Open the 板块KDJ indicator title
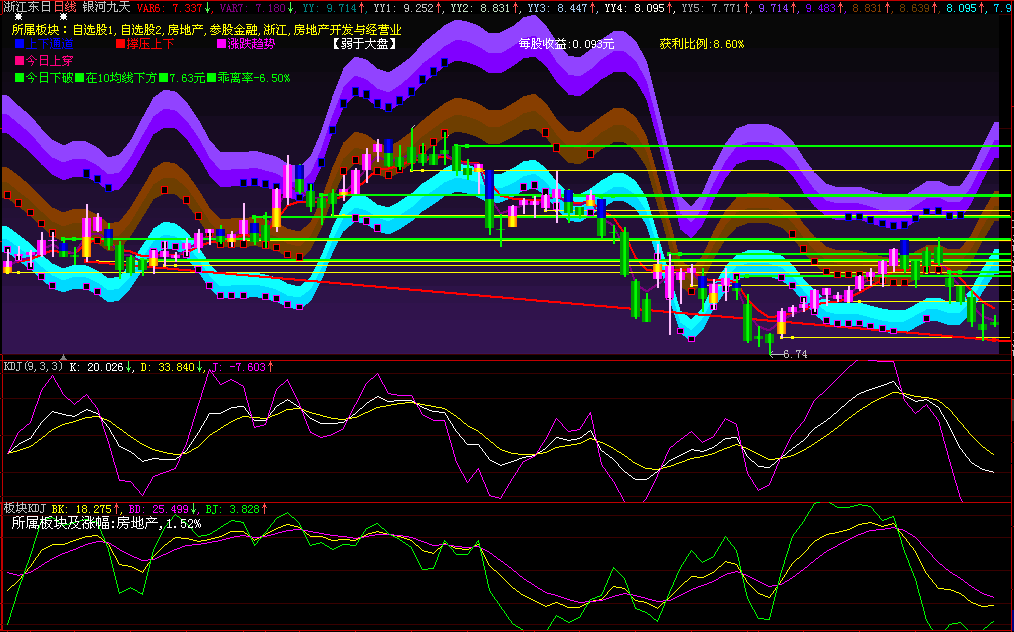This screenshot has width=1014, height=632. [x=25, y=508]
